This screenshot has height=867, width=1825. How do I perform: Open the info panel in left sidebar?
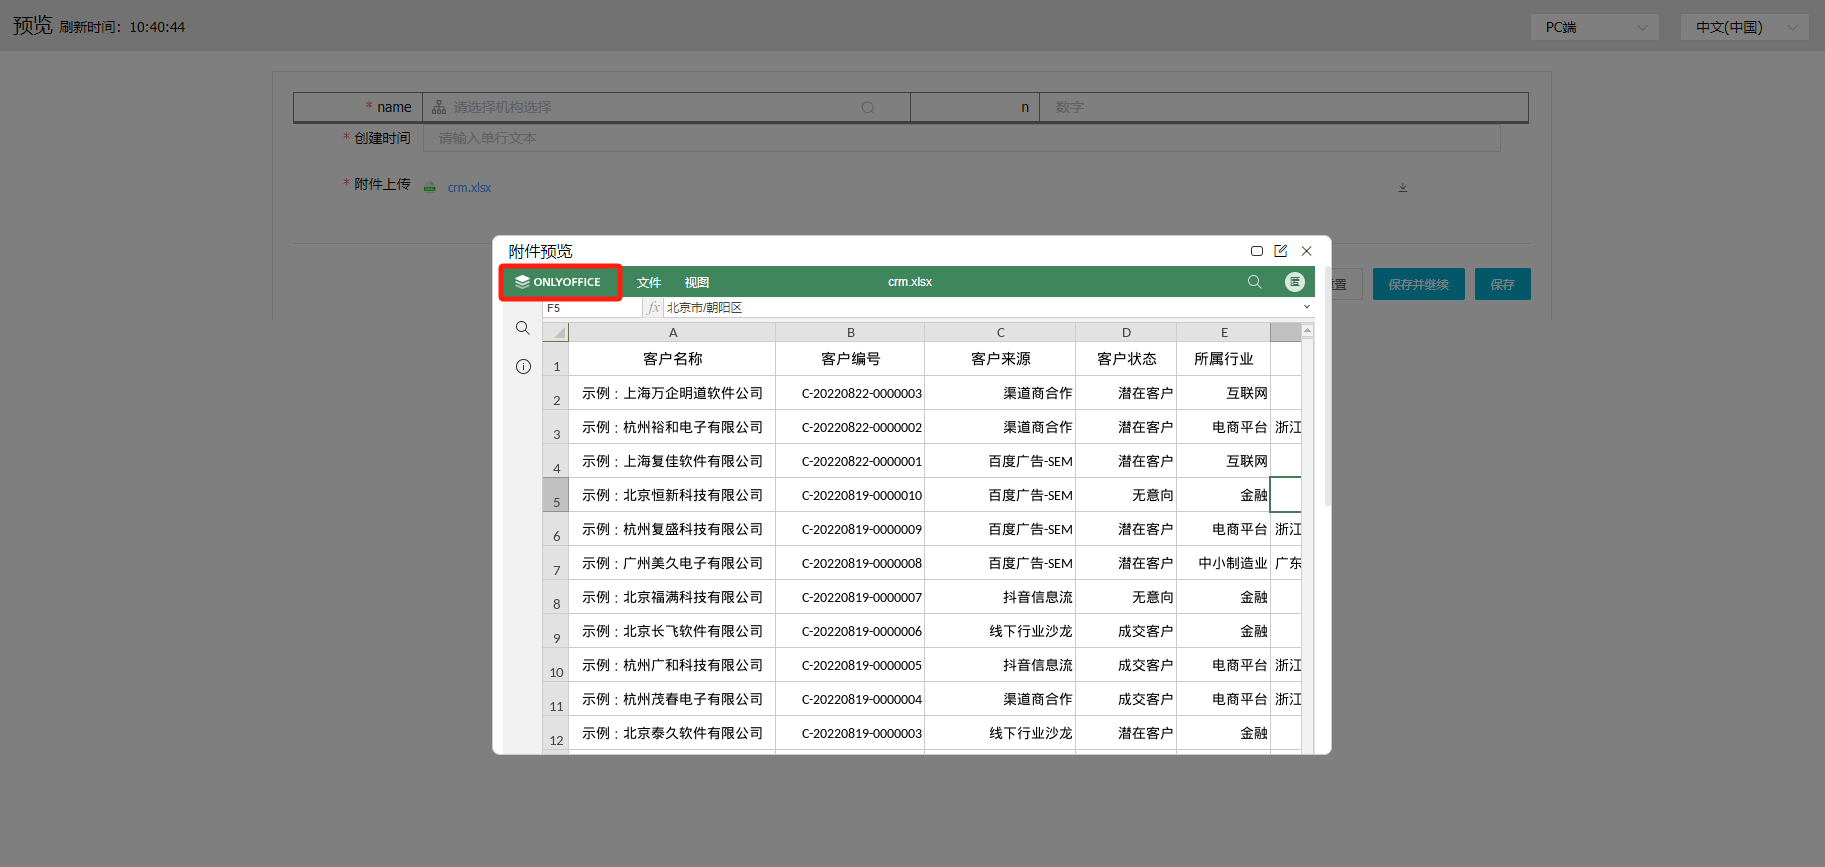[x=523, y=367]
